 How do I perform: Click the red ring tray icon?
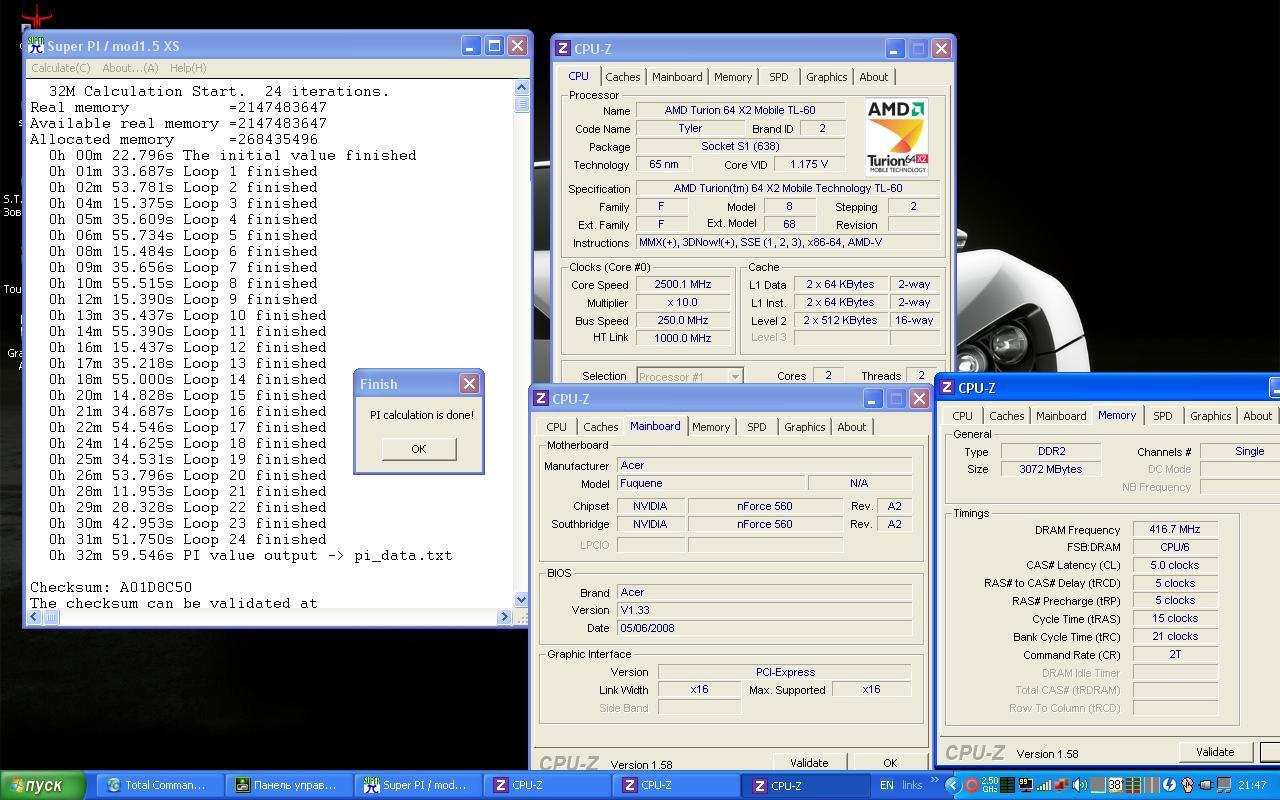pos(972,785)
